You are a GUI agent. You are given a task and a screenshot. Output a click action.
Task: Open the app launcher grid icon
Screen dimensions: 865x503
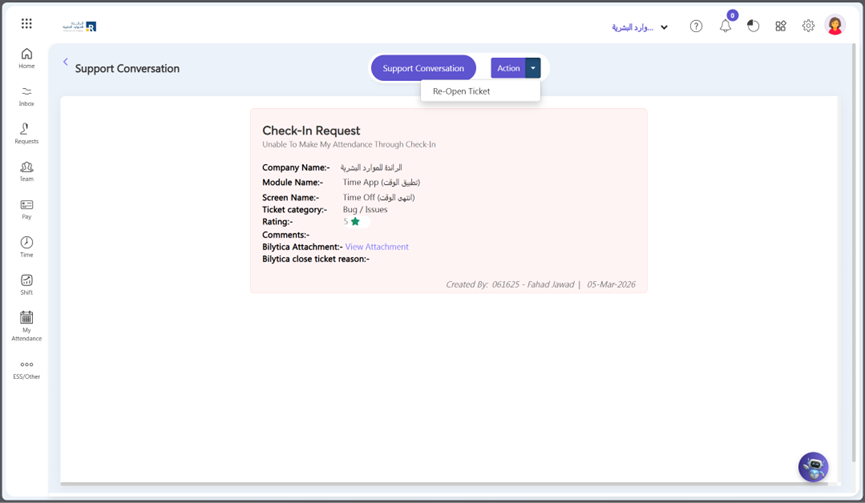pos(26,24)
